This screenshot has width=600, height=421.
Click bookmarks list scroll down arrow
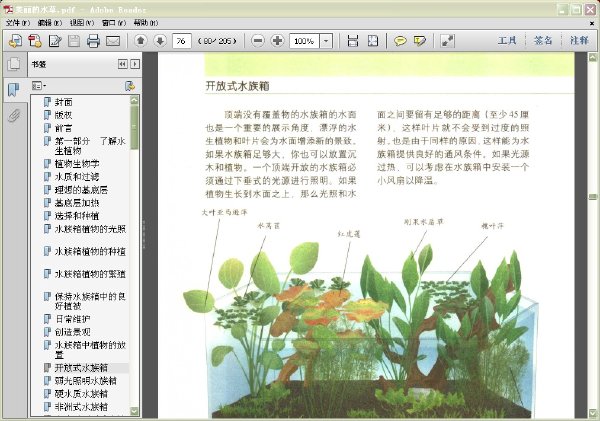point(134,411)
